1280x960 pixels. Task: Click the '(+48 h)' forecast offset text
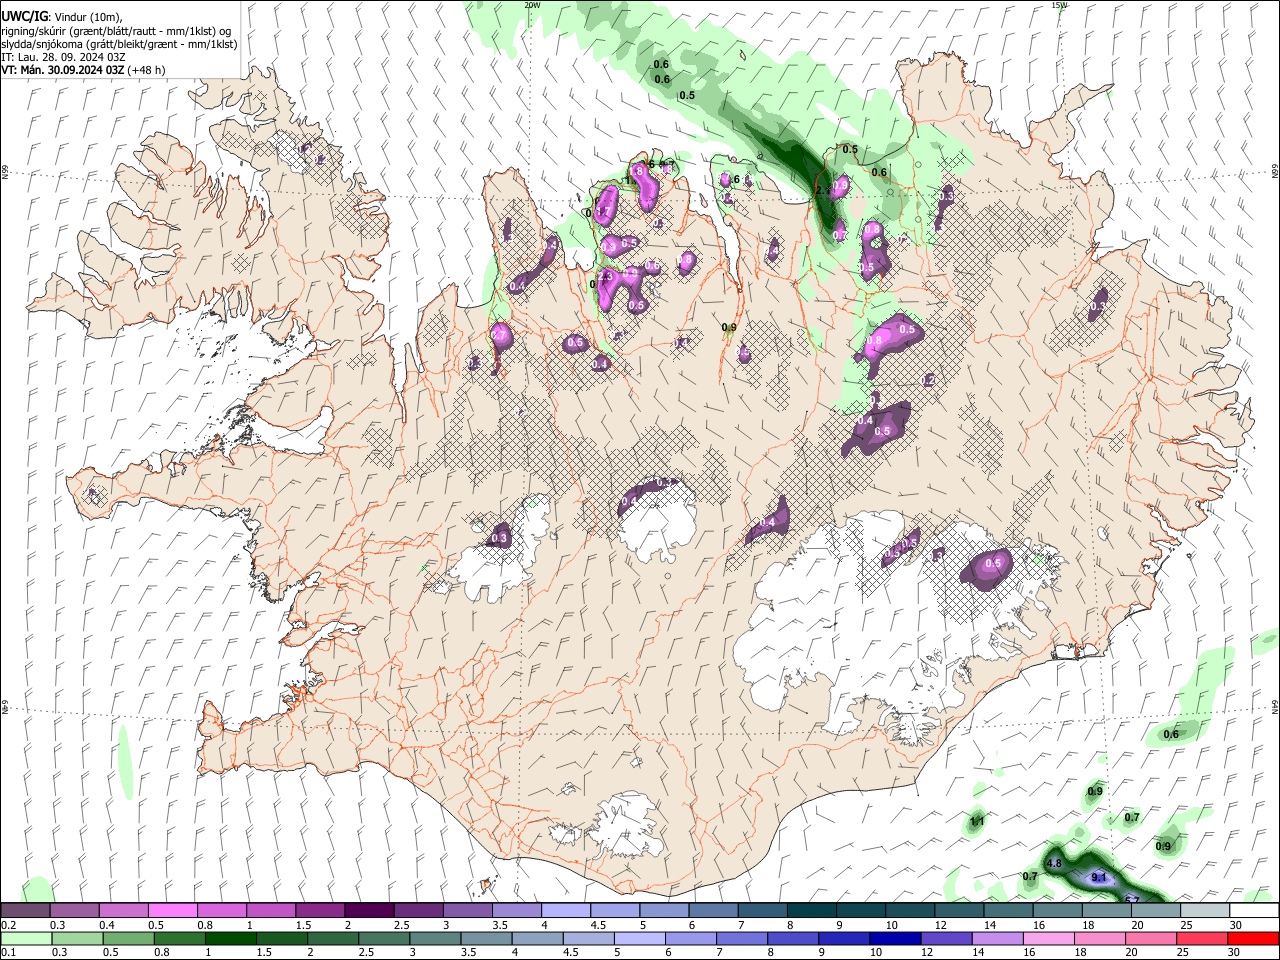click(147, 70)
